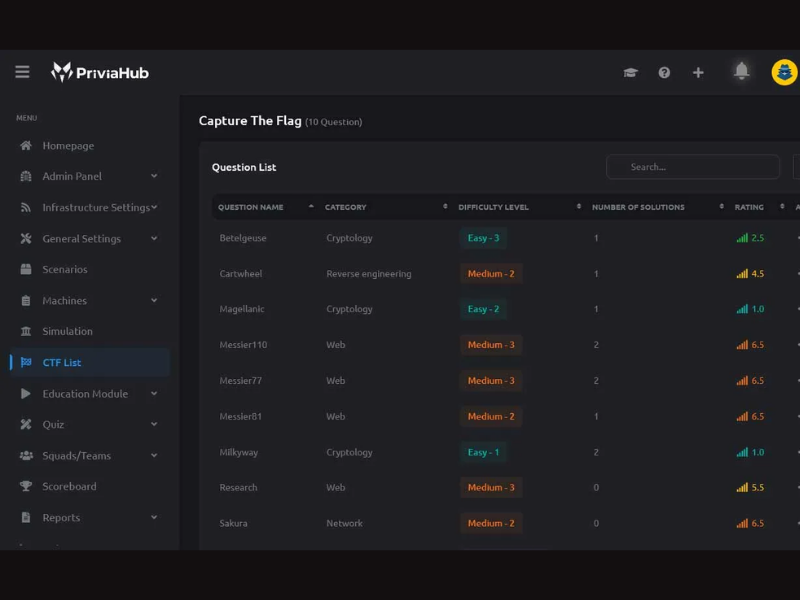Click the CTF List flag icon

tap(26, 362)
